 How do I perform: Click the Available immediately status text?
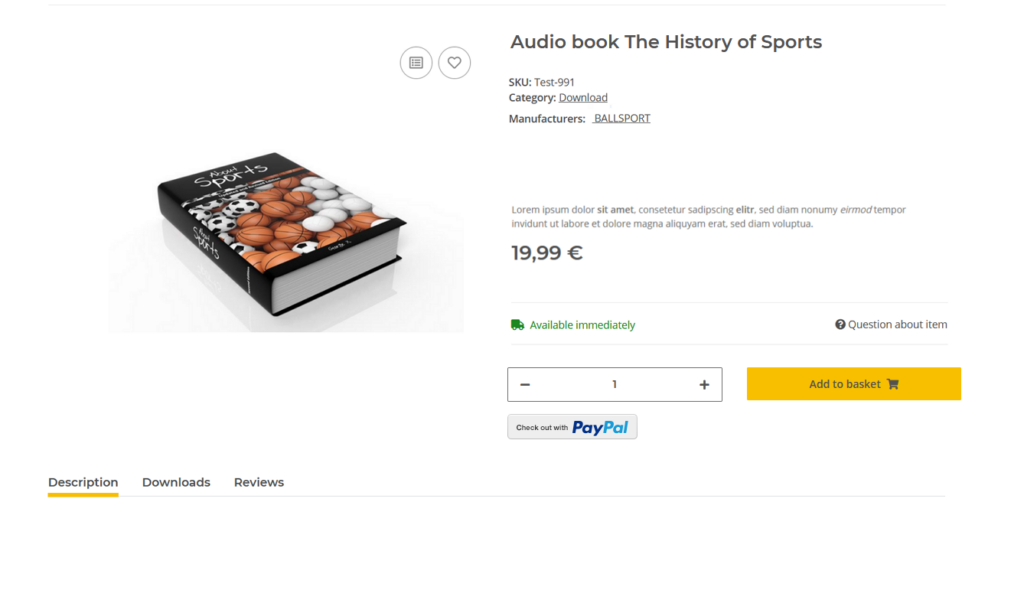(x=582, y=325)
